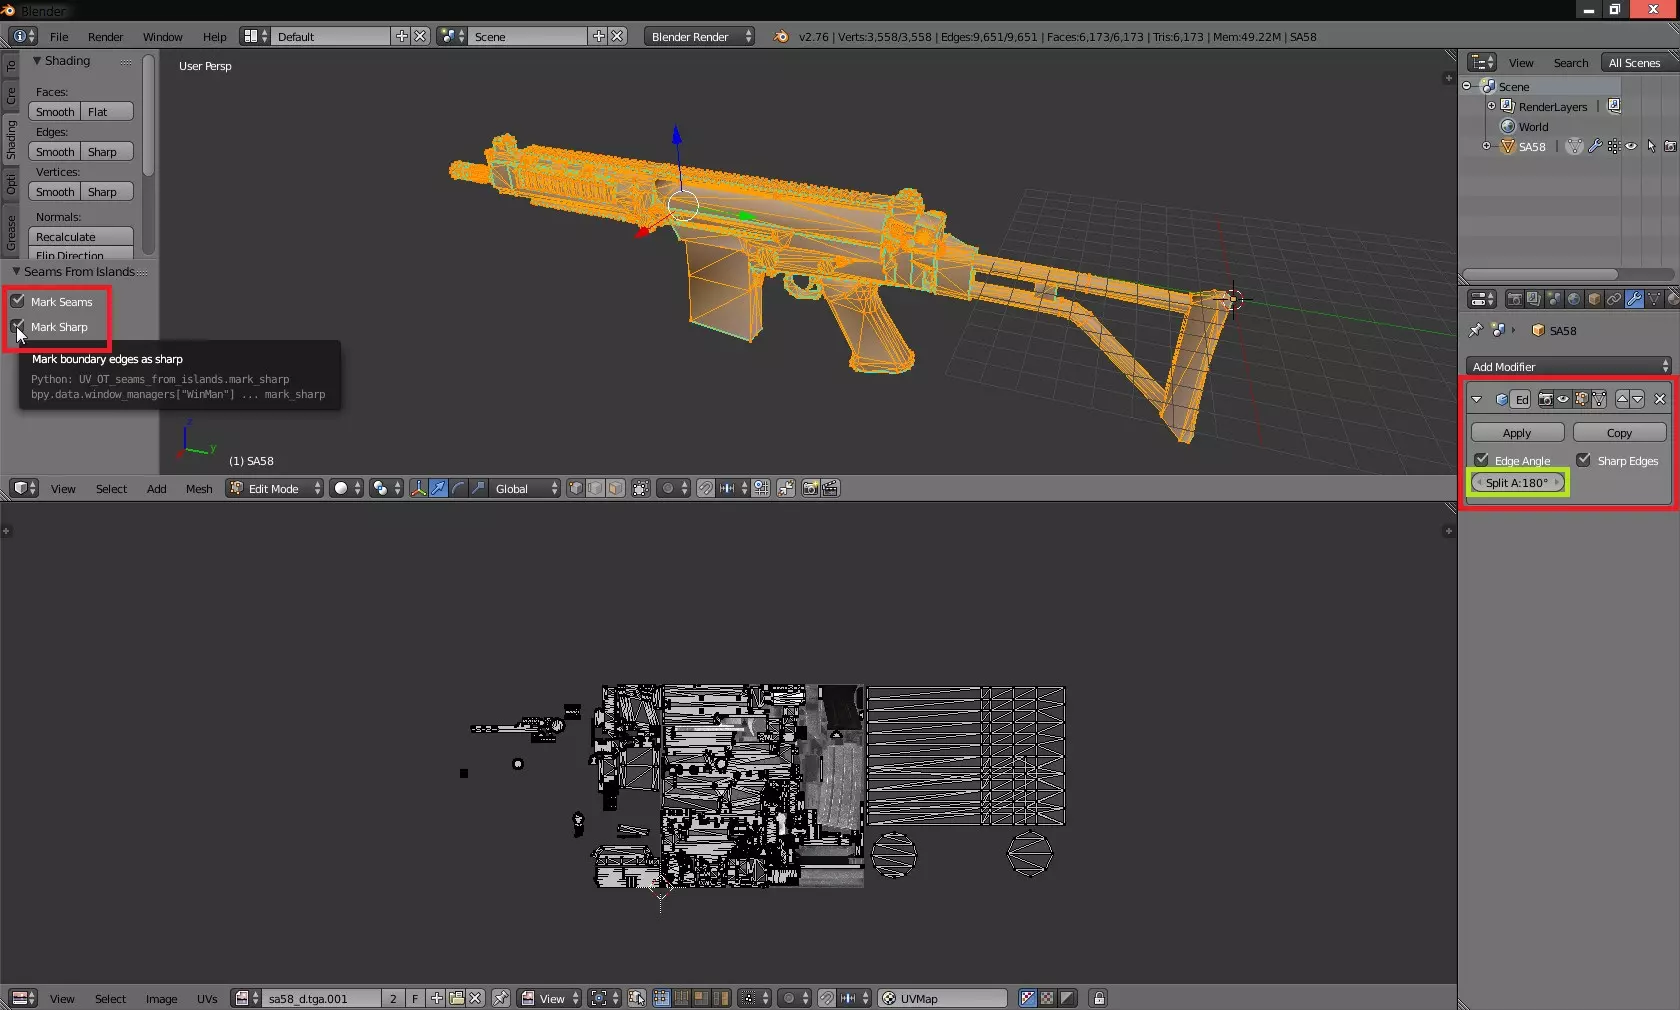Open the File menu
The image size is (1680, 1010).
point(59,37)
